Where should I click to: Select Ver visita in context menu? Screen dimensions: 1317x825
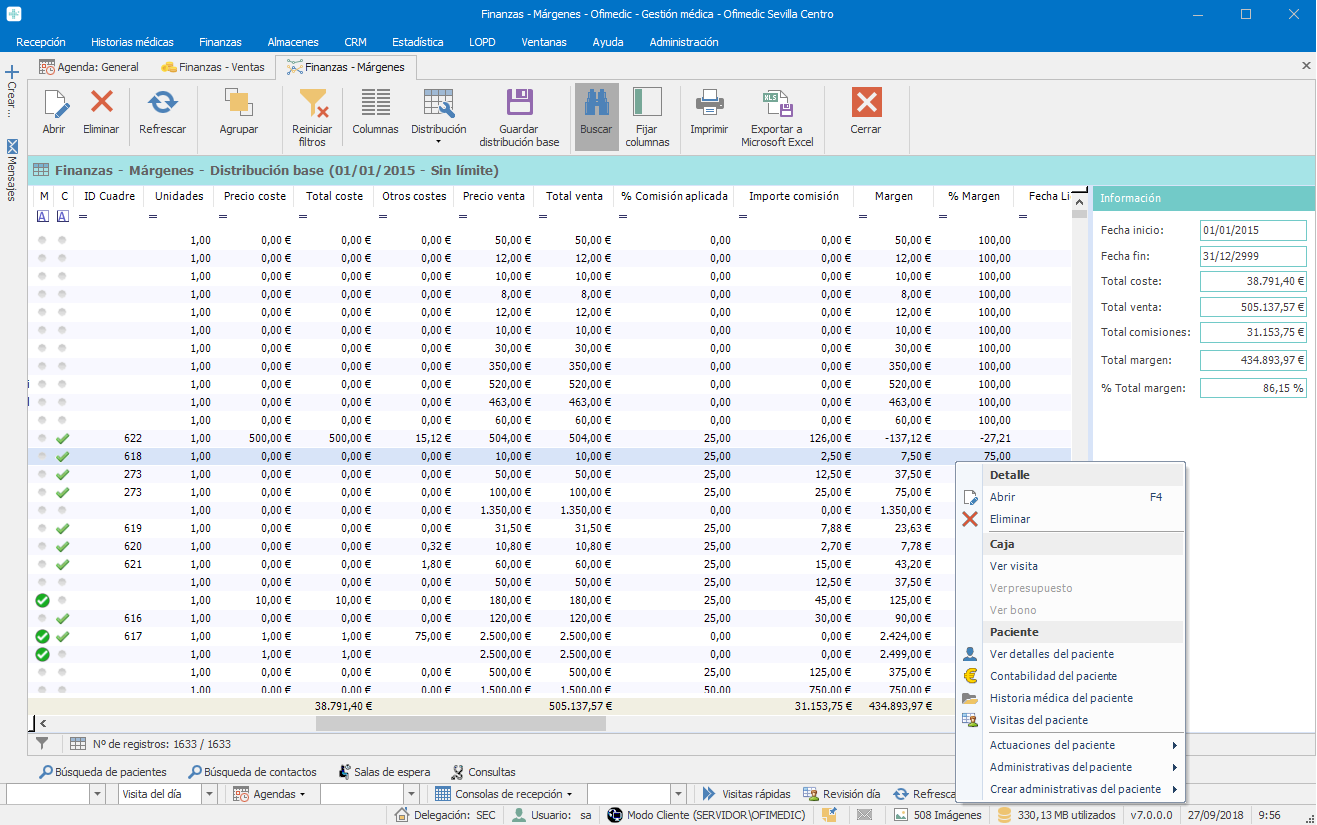(x=1013, y=566)
